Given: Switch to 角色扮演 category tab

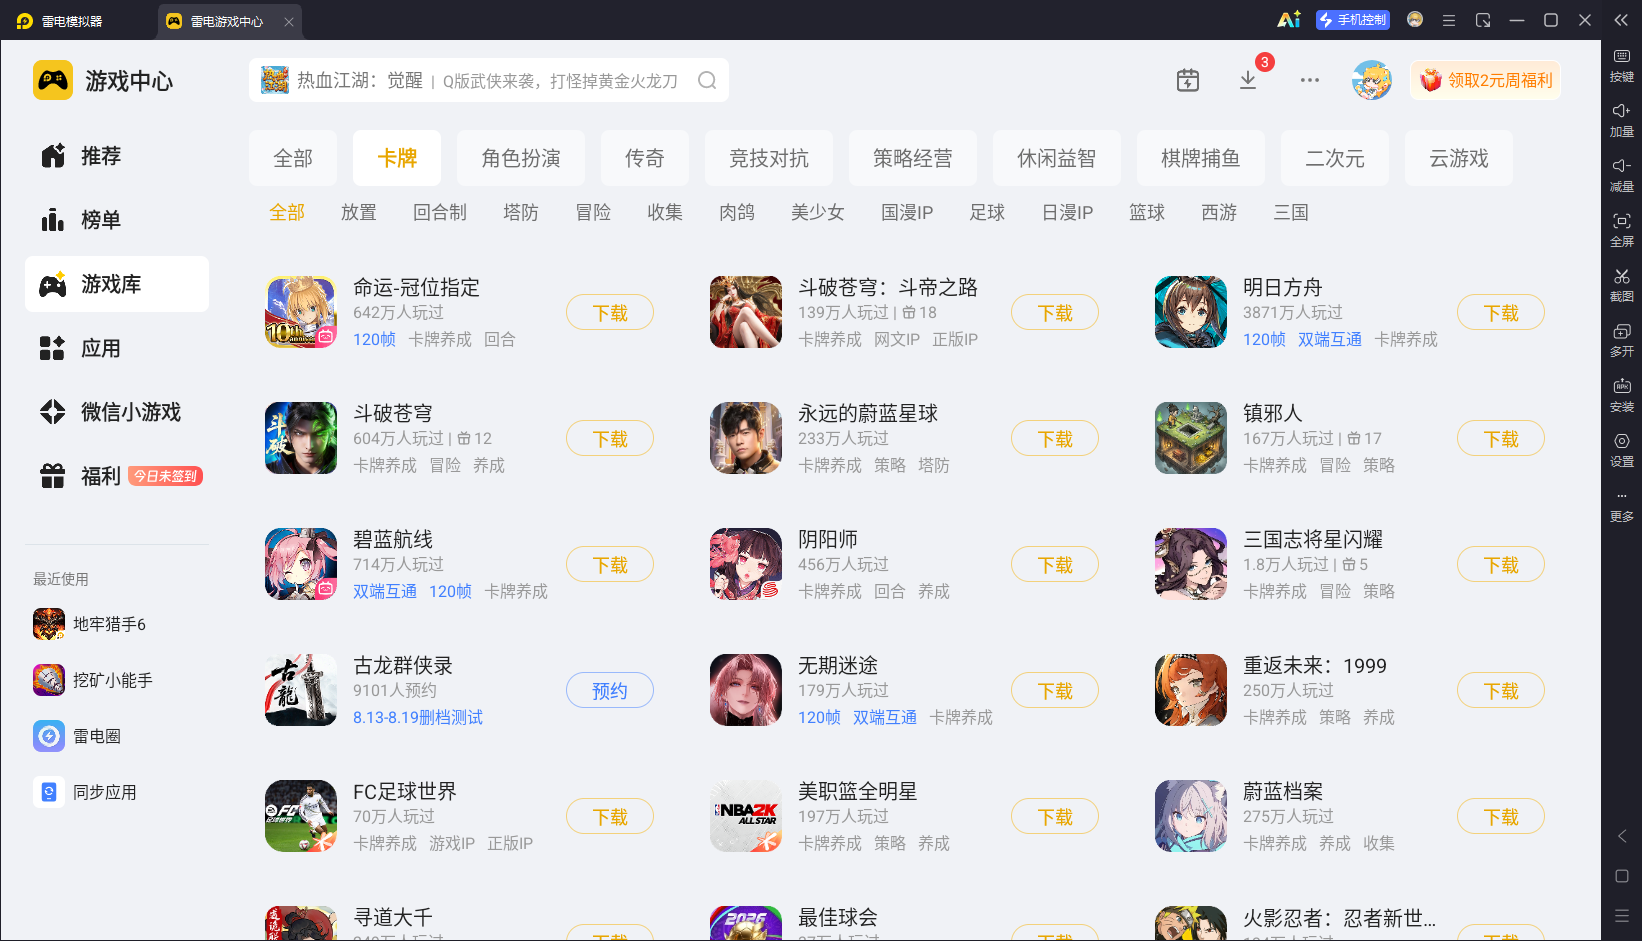Looking at the screenshot, I should click(521, 158).
